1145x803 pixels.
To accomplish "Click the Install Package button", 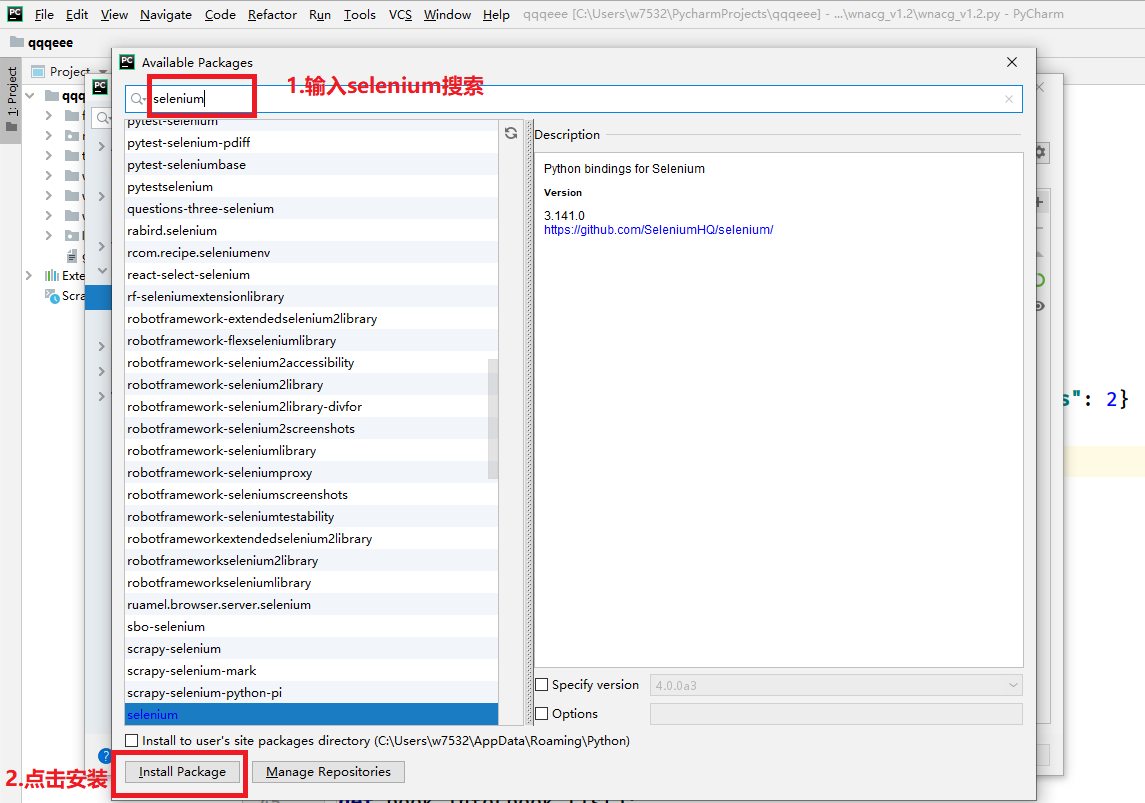I will point(183,772).
